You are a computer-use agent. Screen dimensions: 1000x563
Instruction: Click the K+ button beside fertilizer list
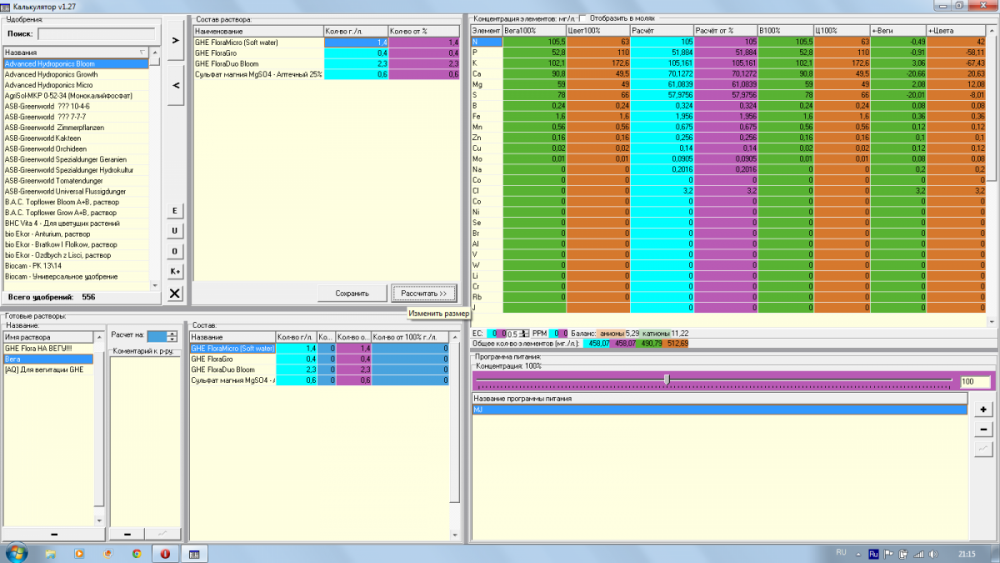click(175, 272)
